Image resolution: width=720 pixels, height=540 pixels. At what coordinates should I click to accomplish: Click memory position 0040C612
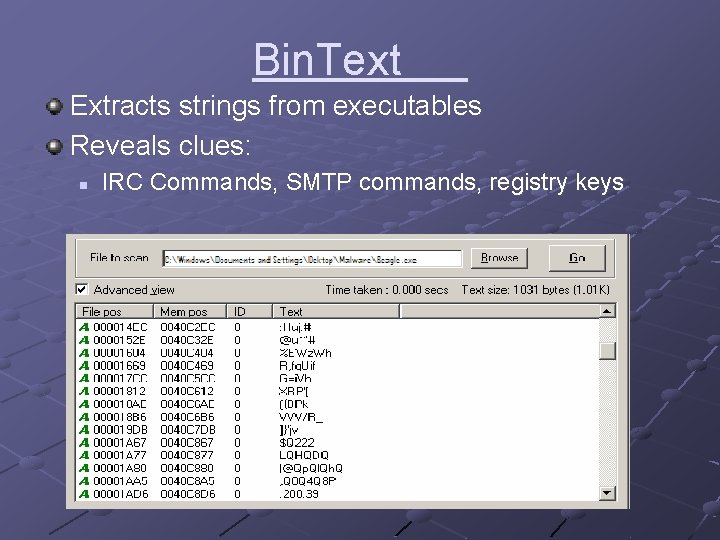(x=187, y=391)
